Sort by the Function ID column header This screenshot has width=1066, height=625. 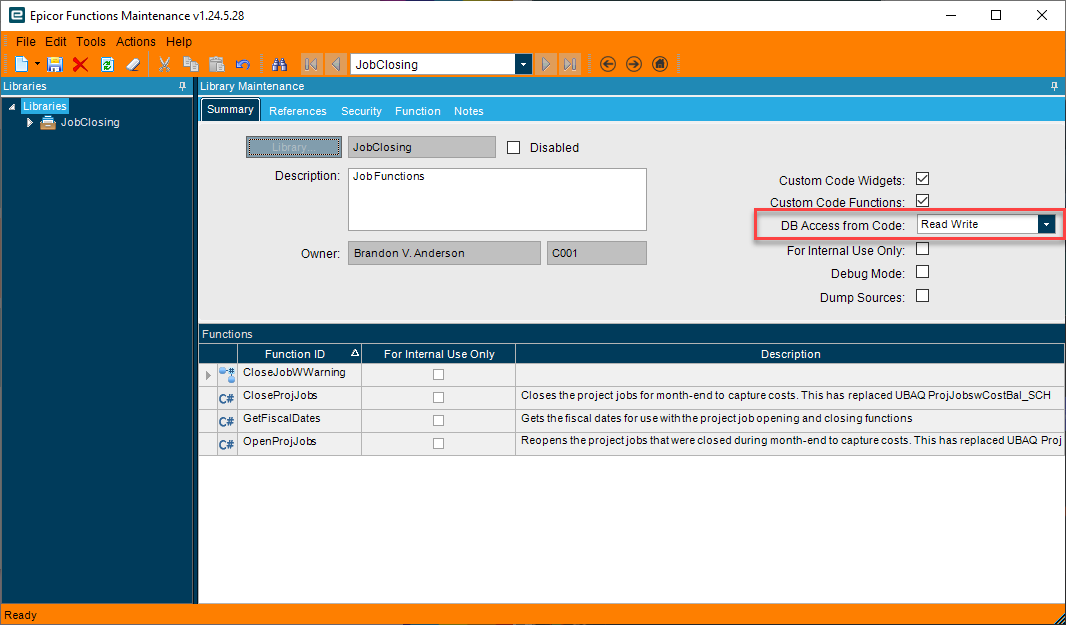click(x=299, y=354)
